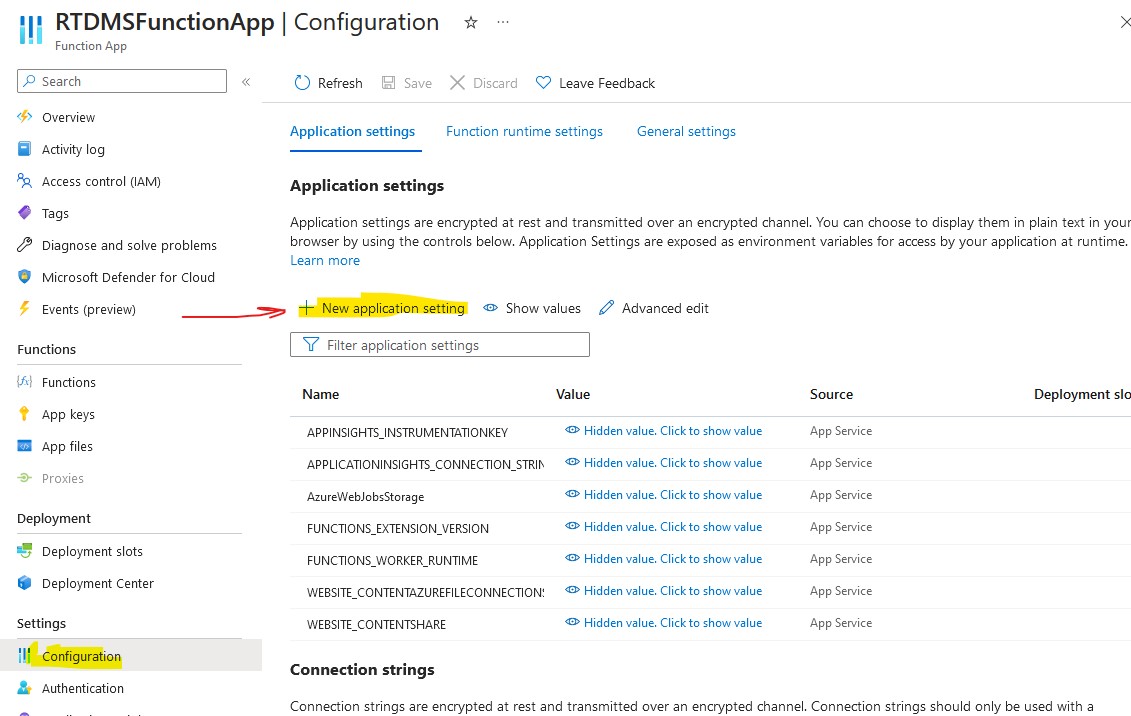Sort by the Source column header
Viewport: 1131px width, 716px height.
831,394
